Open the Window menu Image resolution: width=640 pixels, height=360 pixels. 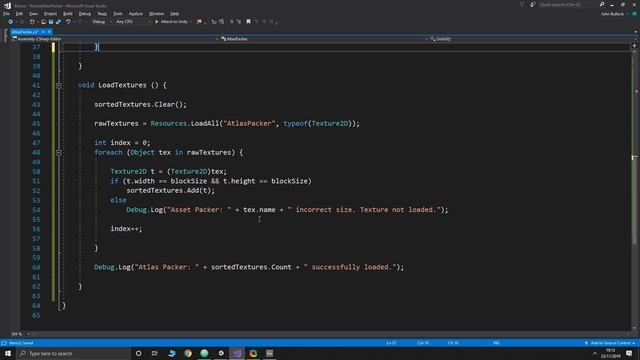[x=156, y=14]
